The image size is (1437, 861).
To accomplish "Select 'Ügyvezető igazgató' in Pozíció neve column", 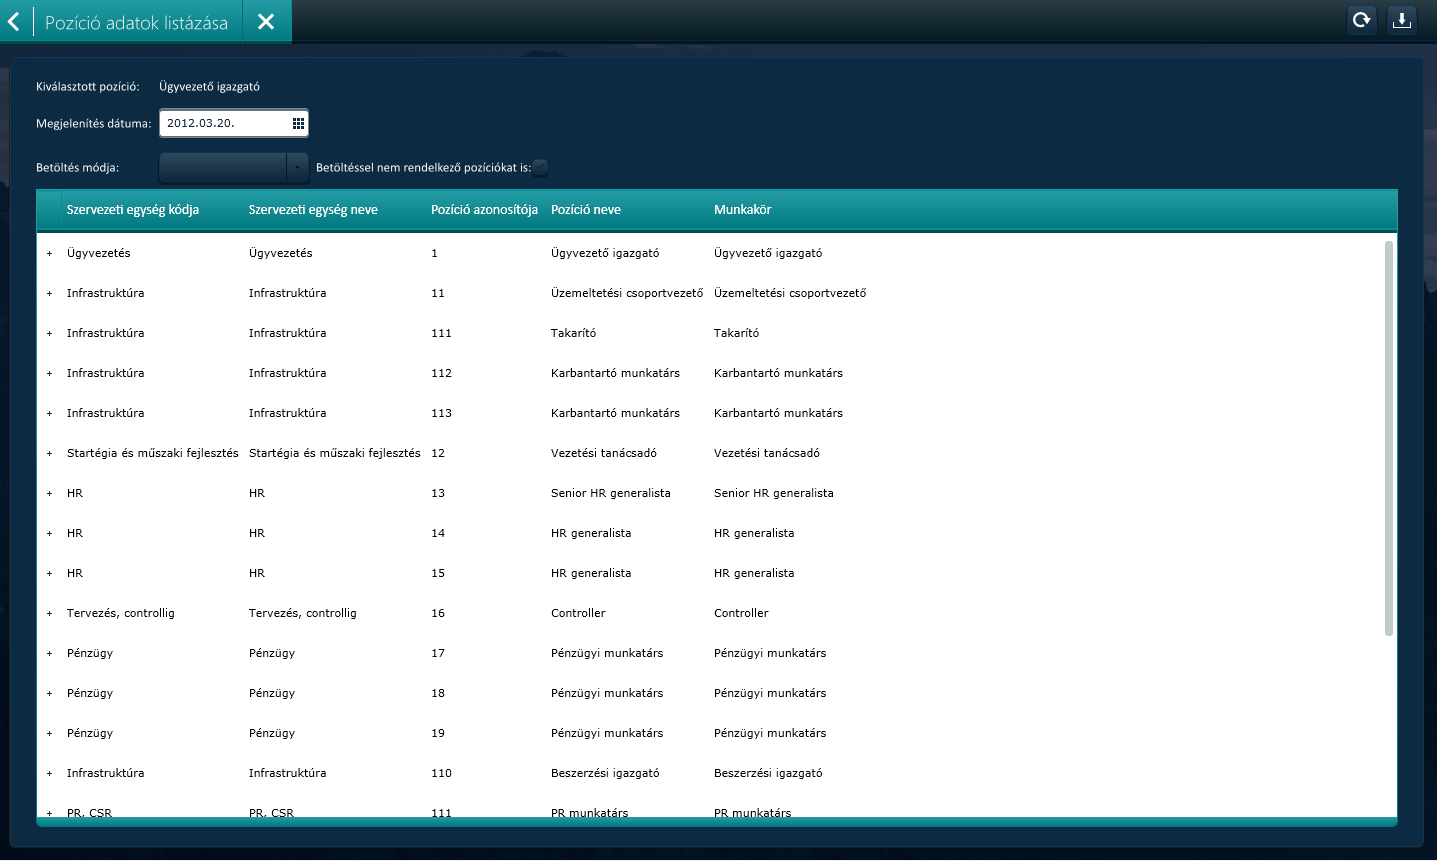I will pos(605,253).
